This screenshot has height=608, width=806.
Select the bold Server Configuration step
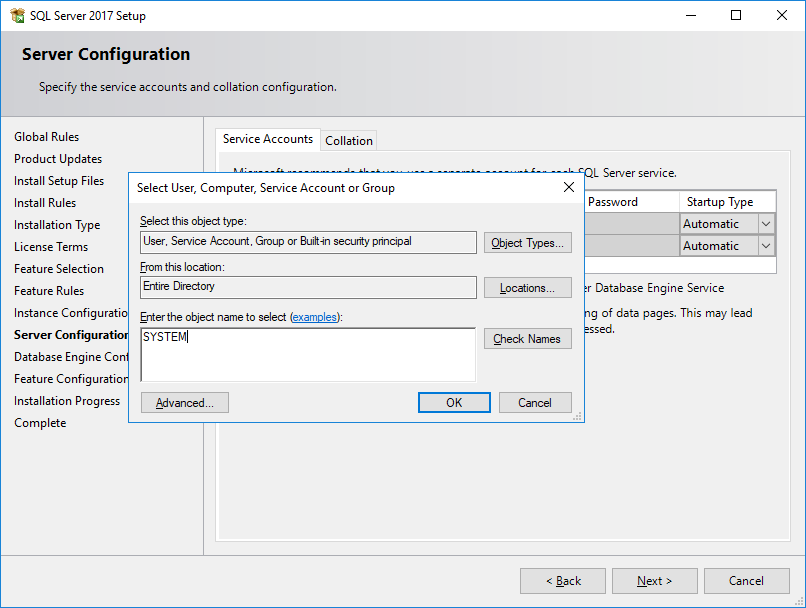click(71, 335)
